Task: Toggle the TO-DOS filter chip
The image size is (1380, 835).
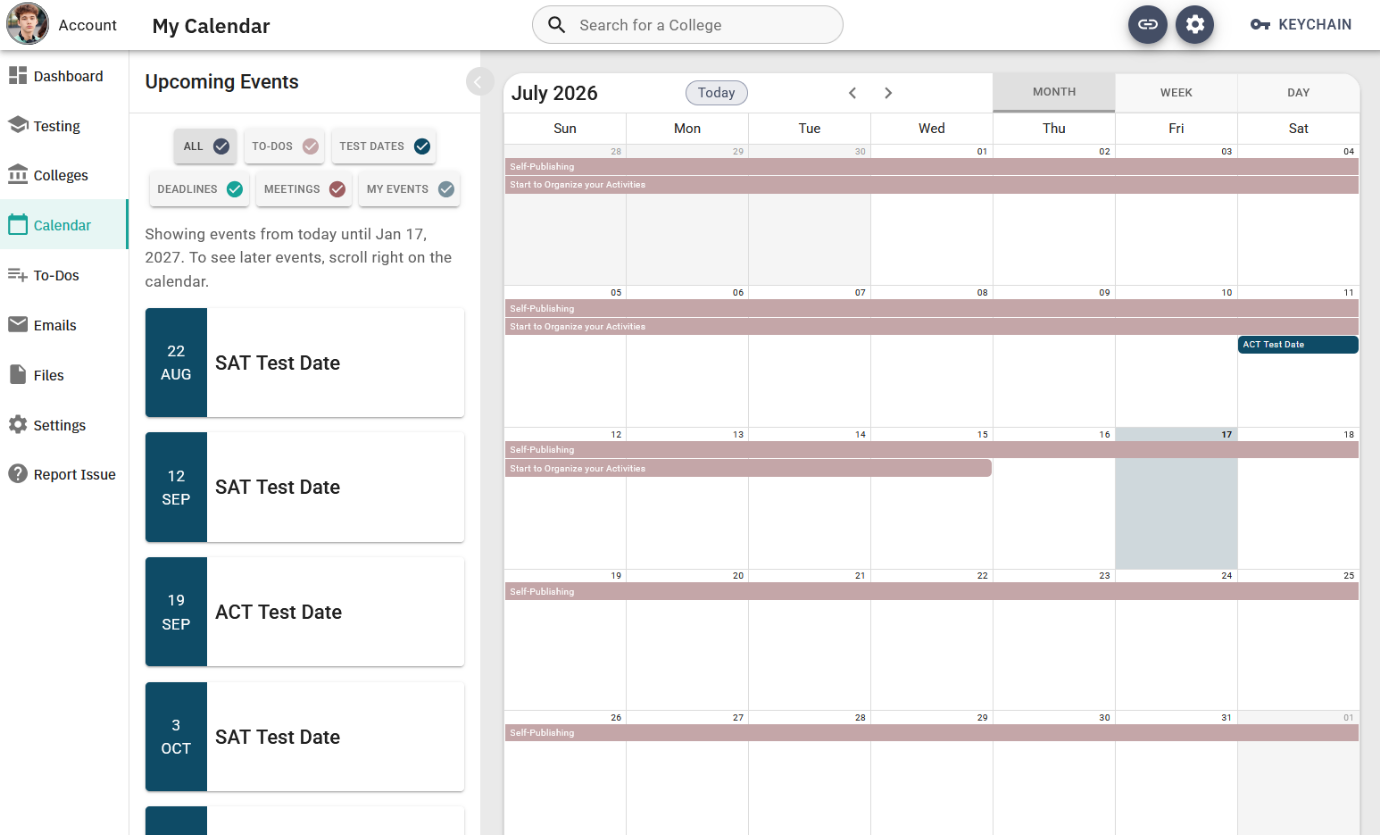Action: tap(285, 146)
